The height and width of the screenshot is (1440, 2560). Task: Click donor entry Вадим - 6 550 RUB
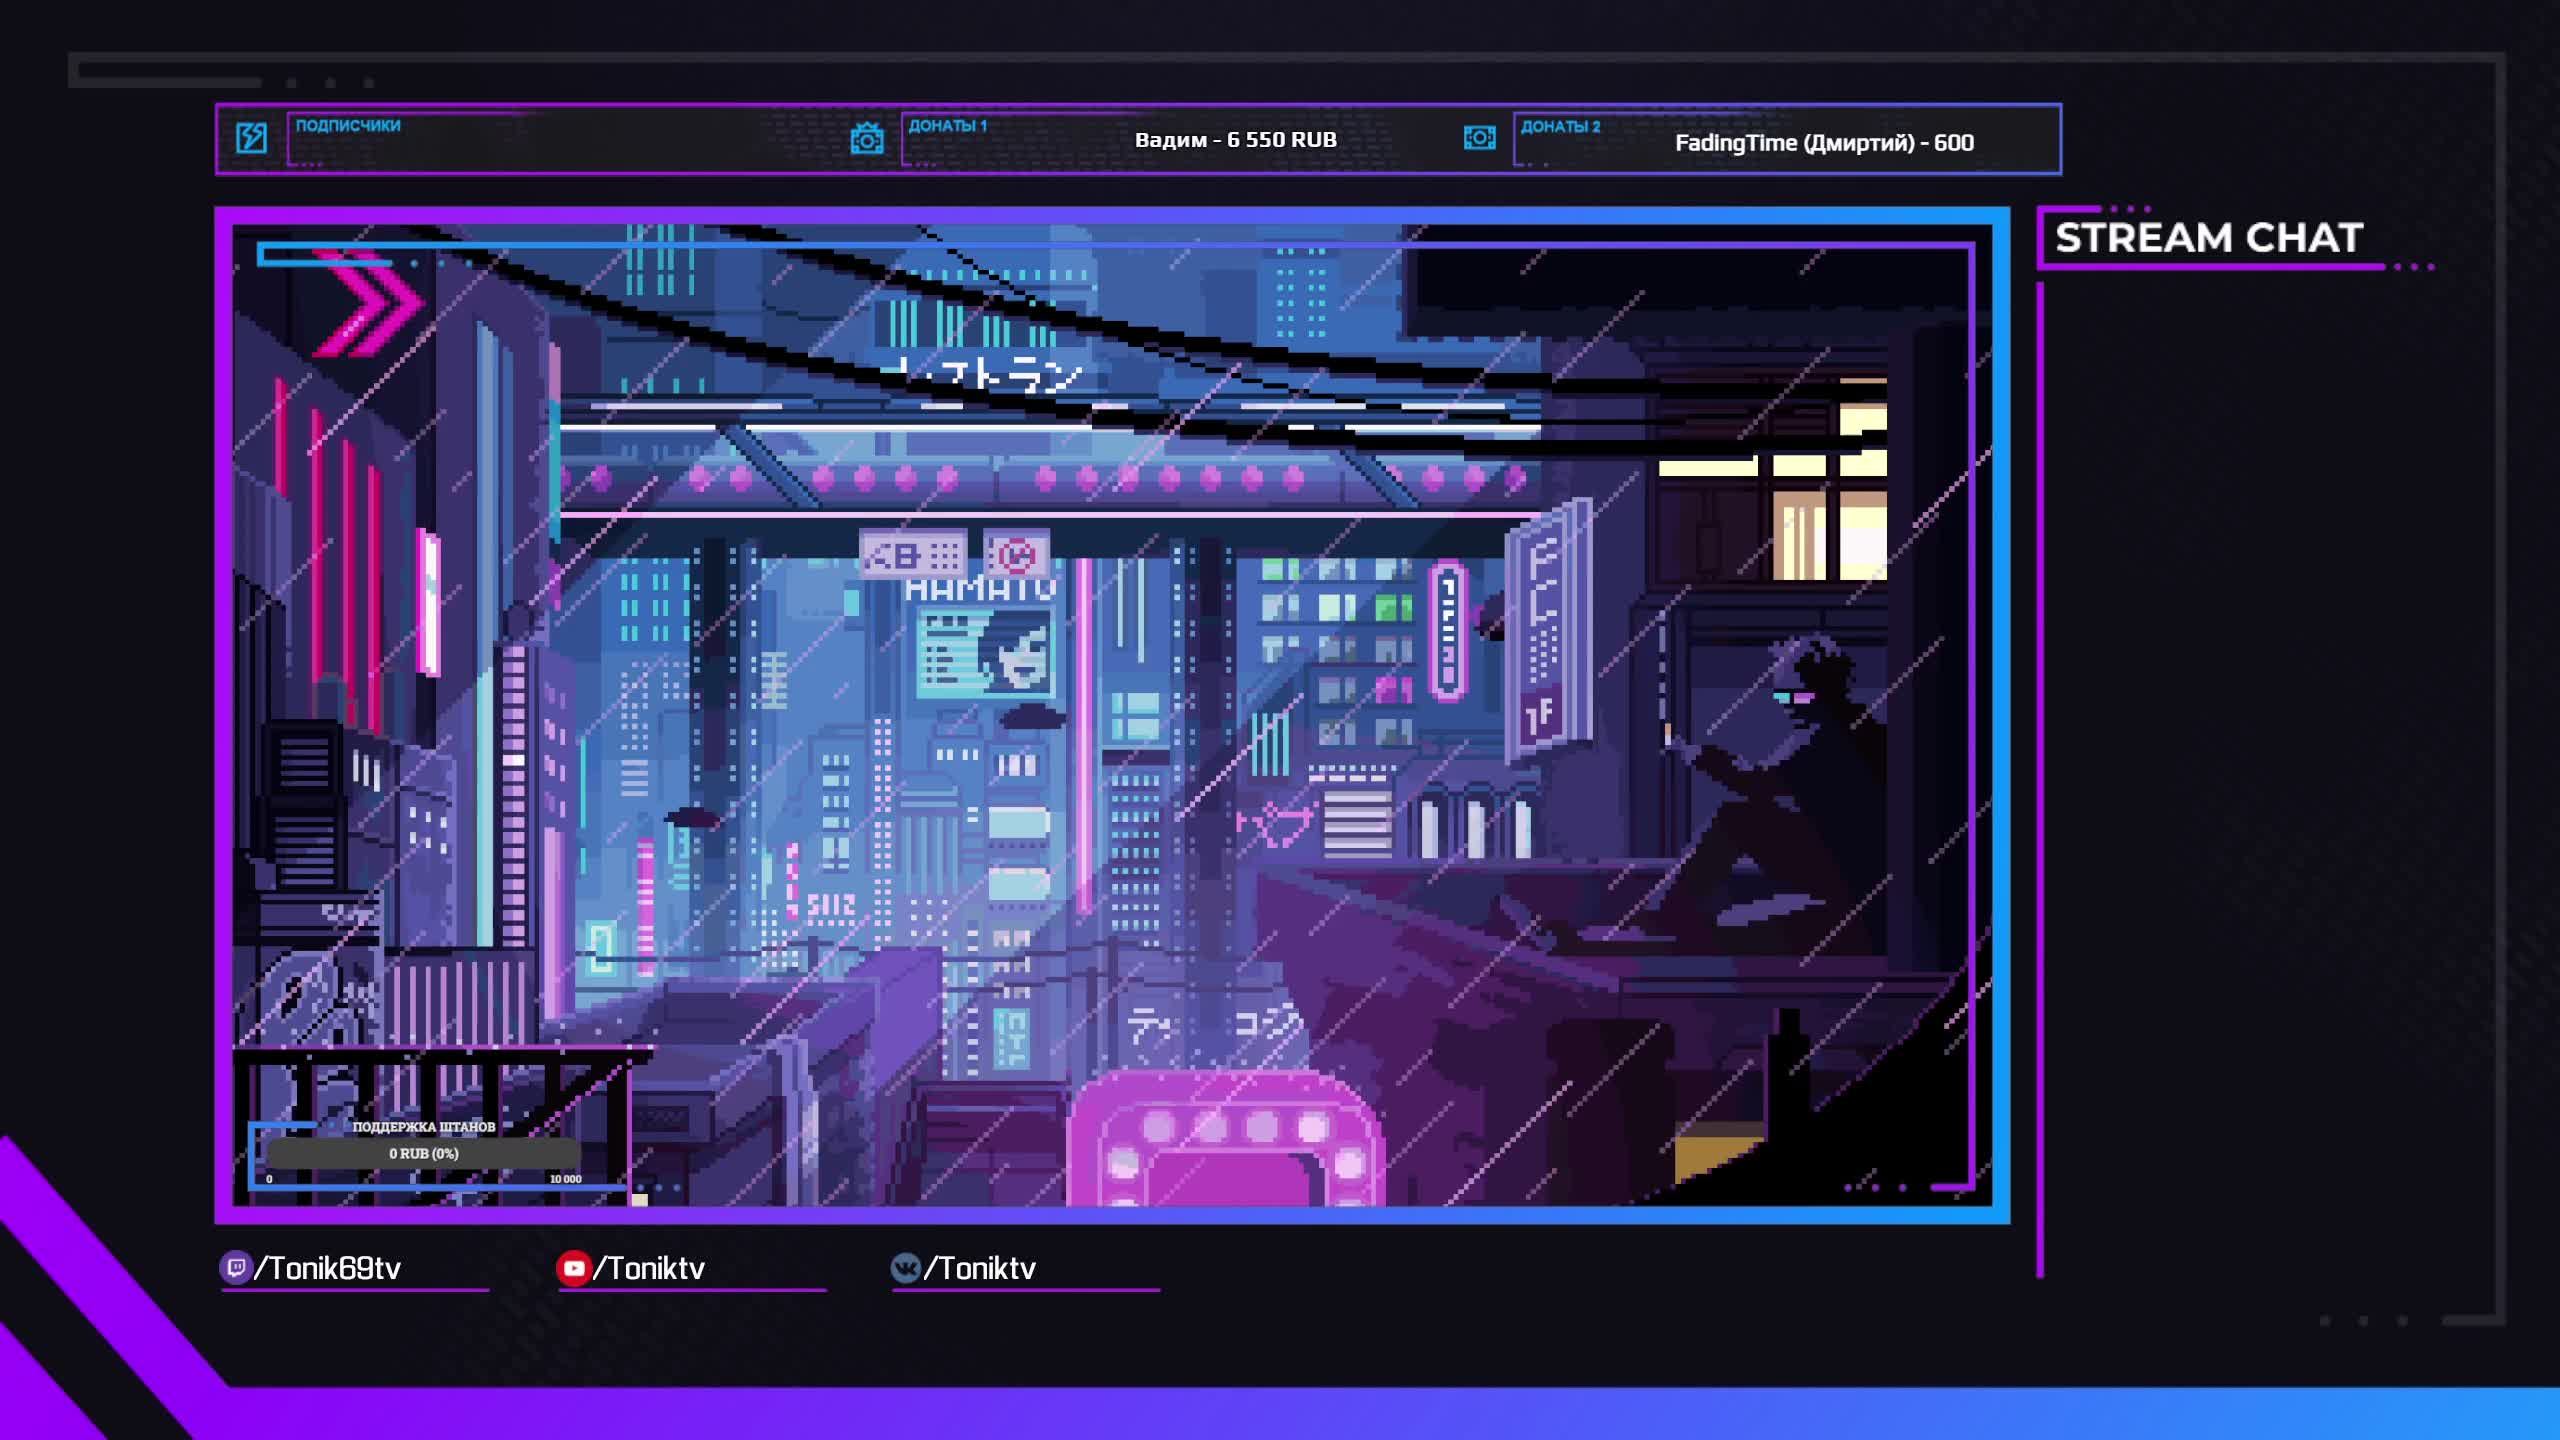(x=1235, y=140)
